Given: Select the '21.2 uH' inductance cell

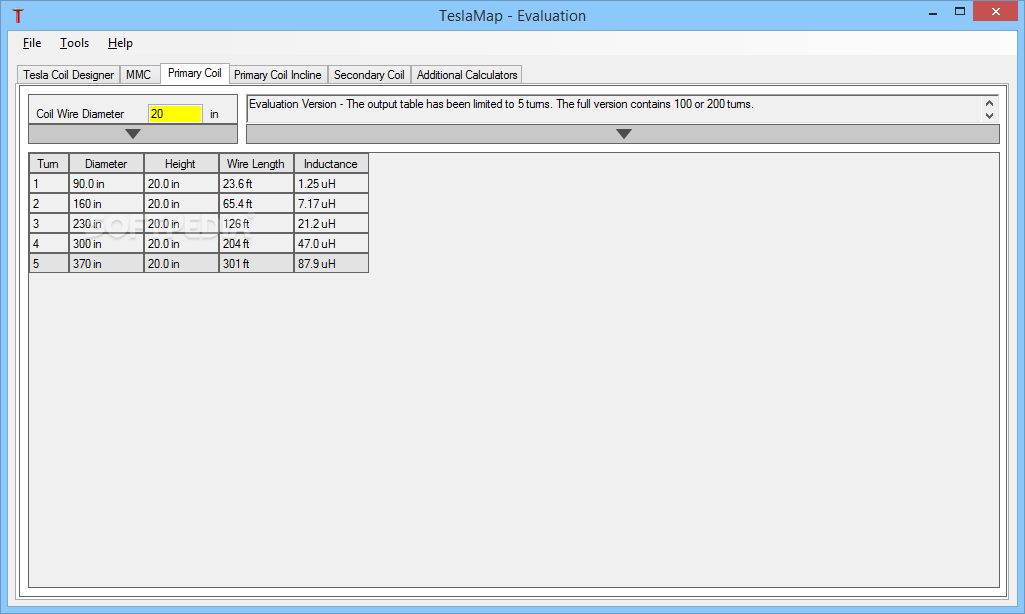Looking at the screenshot, I should (x=331, y=224).
